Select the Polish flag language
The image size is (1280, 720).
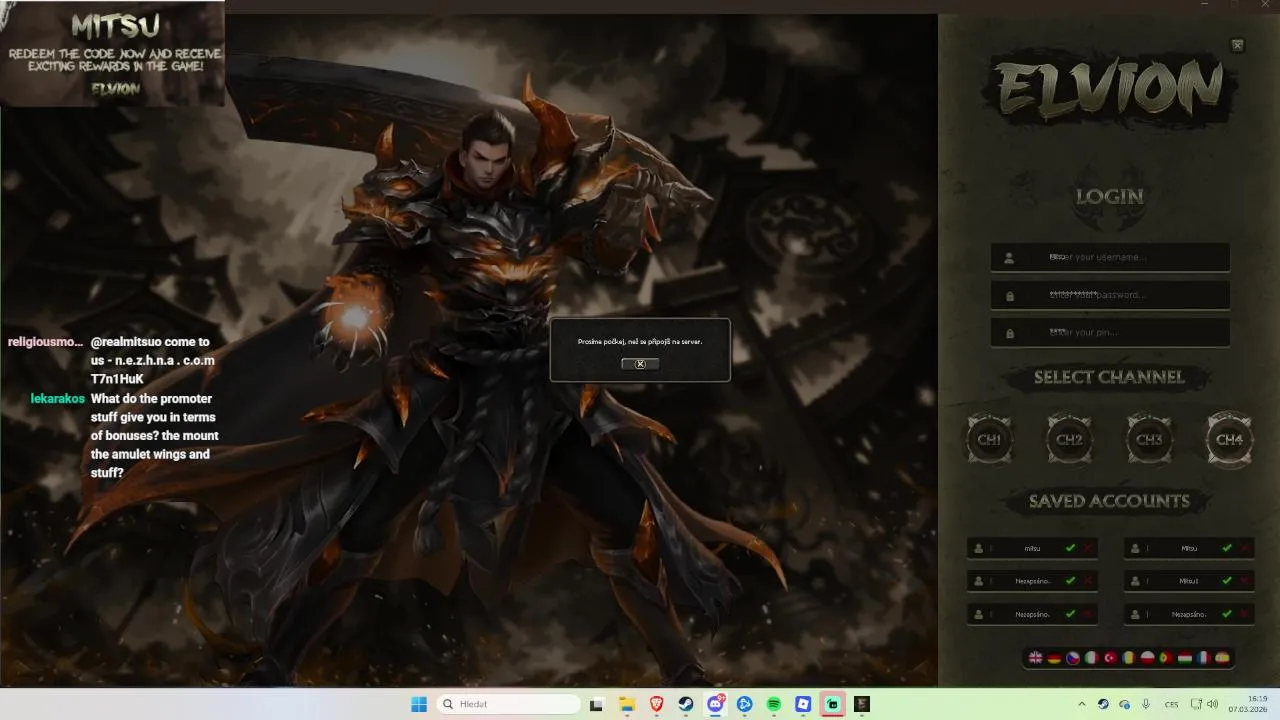tap(1148, 658)
